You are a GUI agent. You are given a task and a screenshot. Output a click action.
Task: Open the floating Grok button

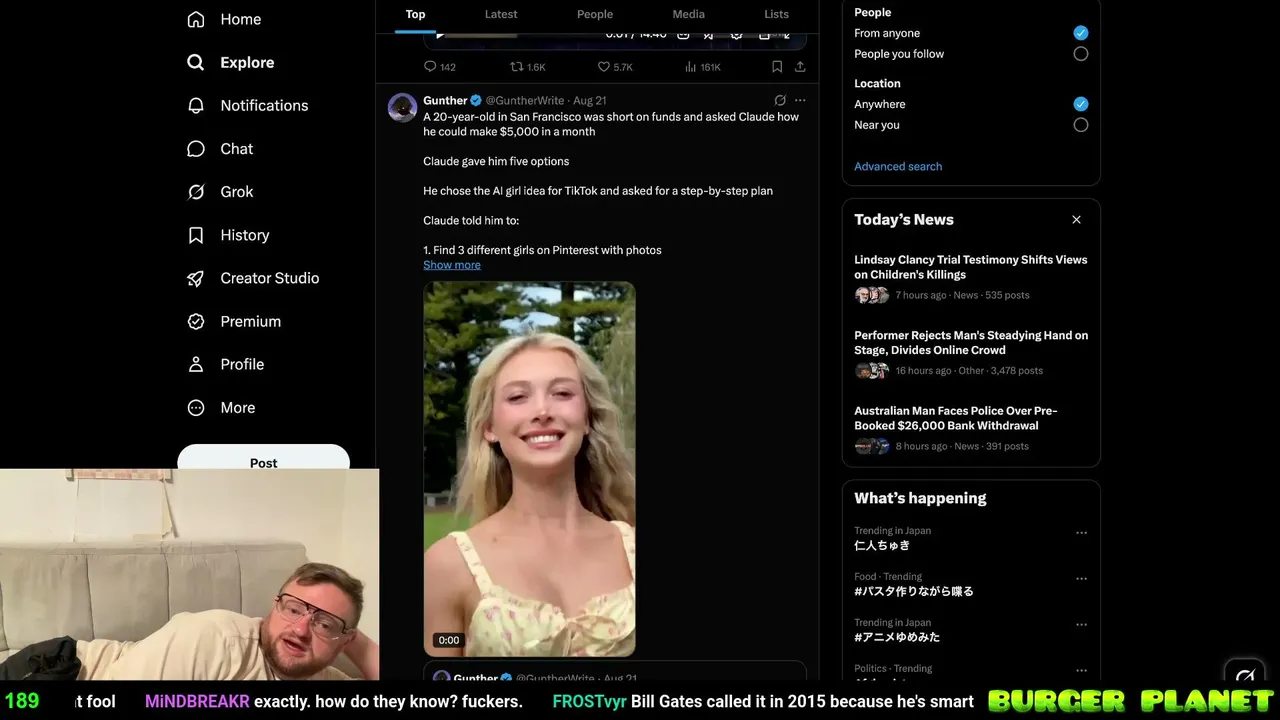click(1245, 677)
